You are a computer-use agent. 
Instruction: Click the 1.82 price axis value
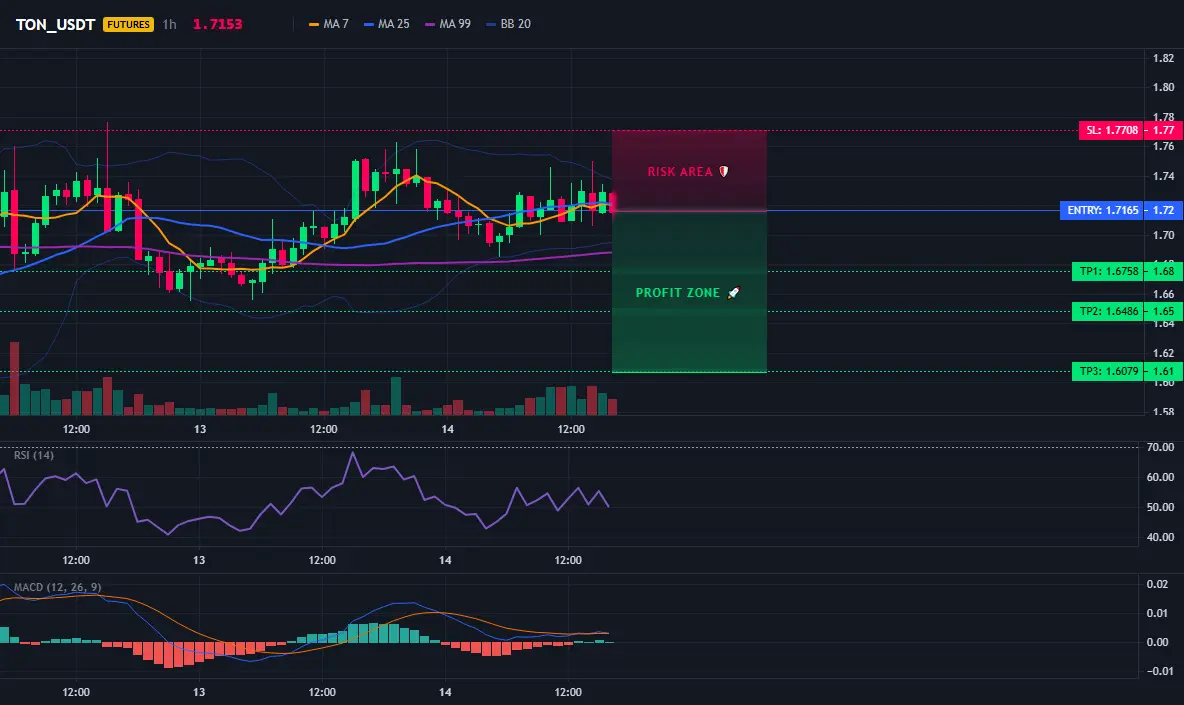1163,58
